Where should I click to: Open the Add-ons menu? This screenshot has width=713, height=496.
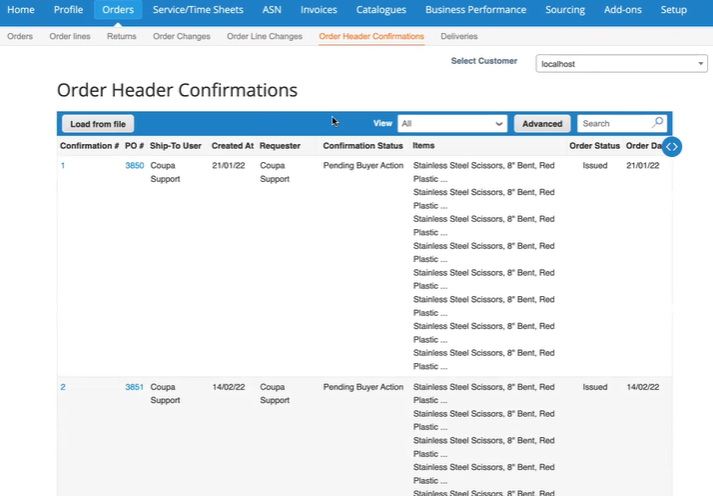(623, 10)
